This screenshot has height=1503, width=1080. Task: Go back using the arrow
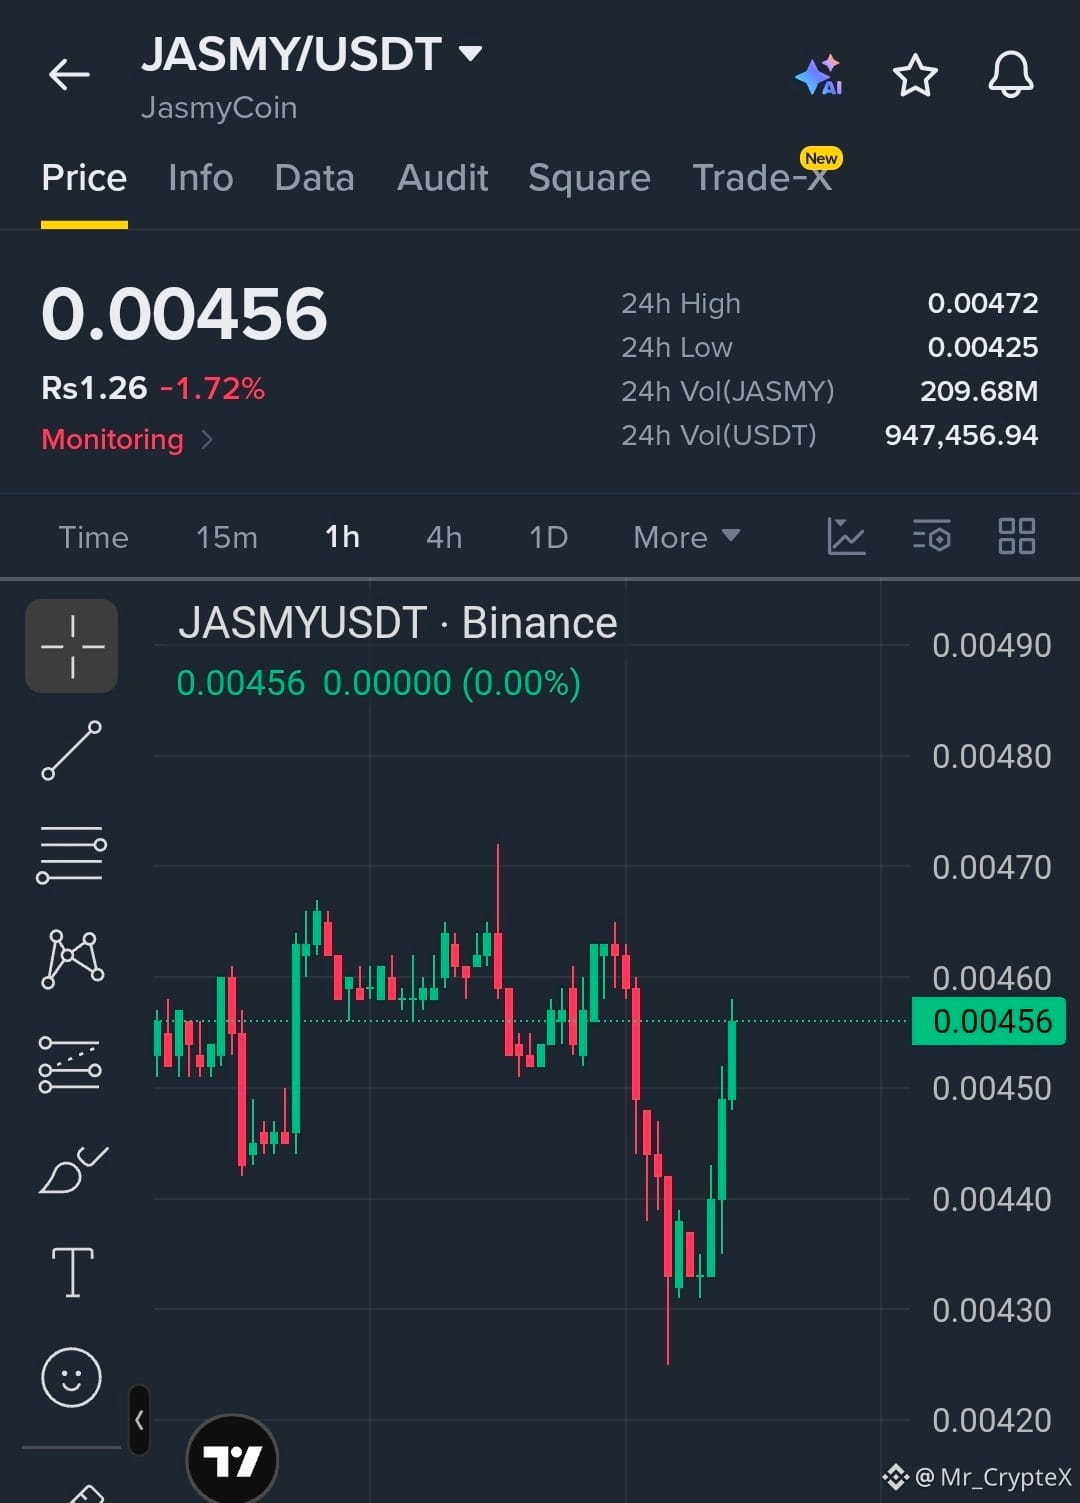pos(69,74)
